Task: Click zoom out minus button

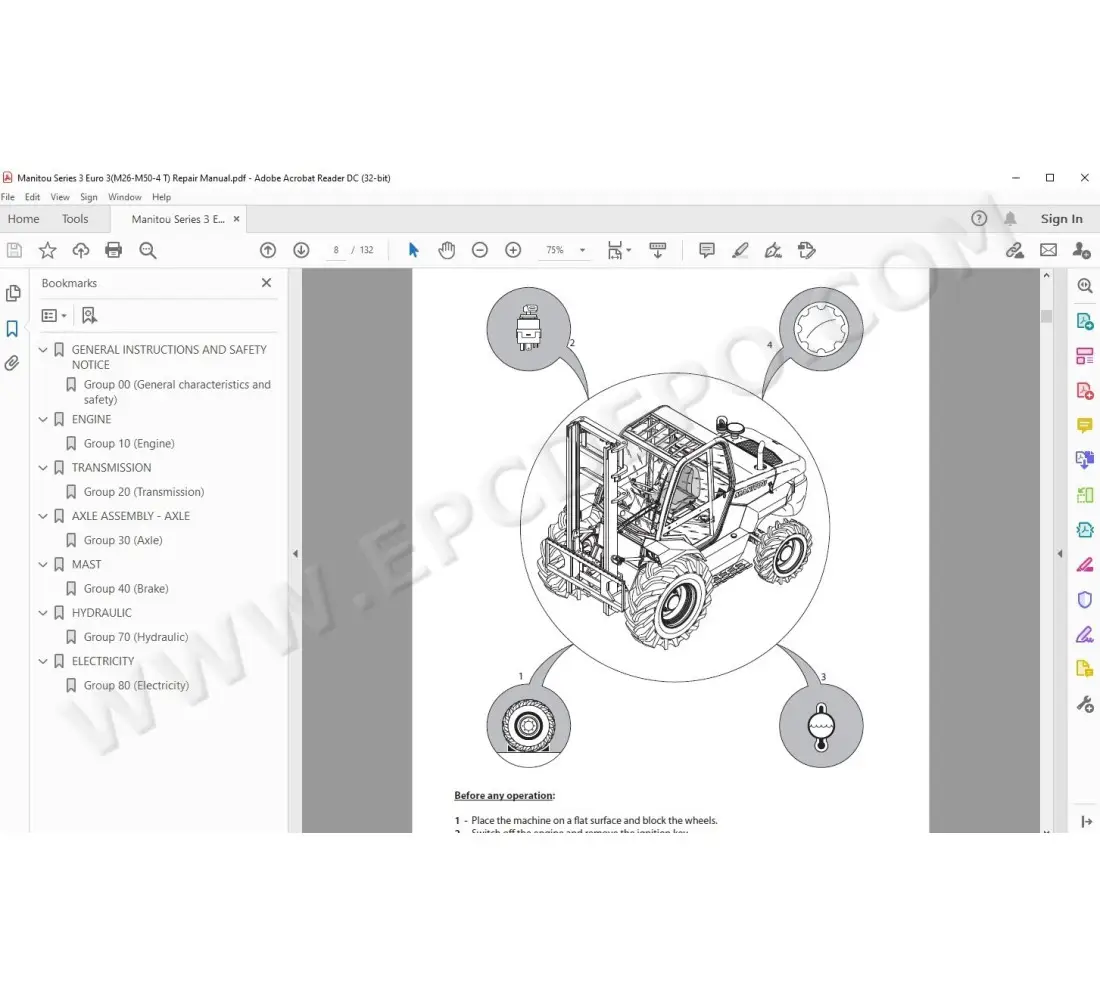Action: 480,250
